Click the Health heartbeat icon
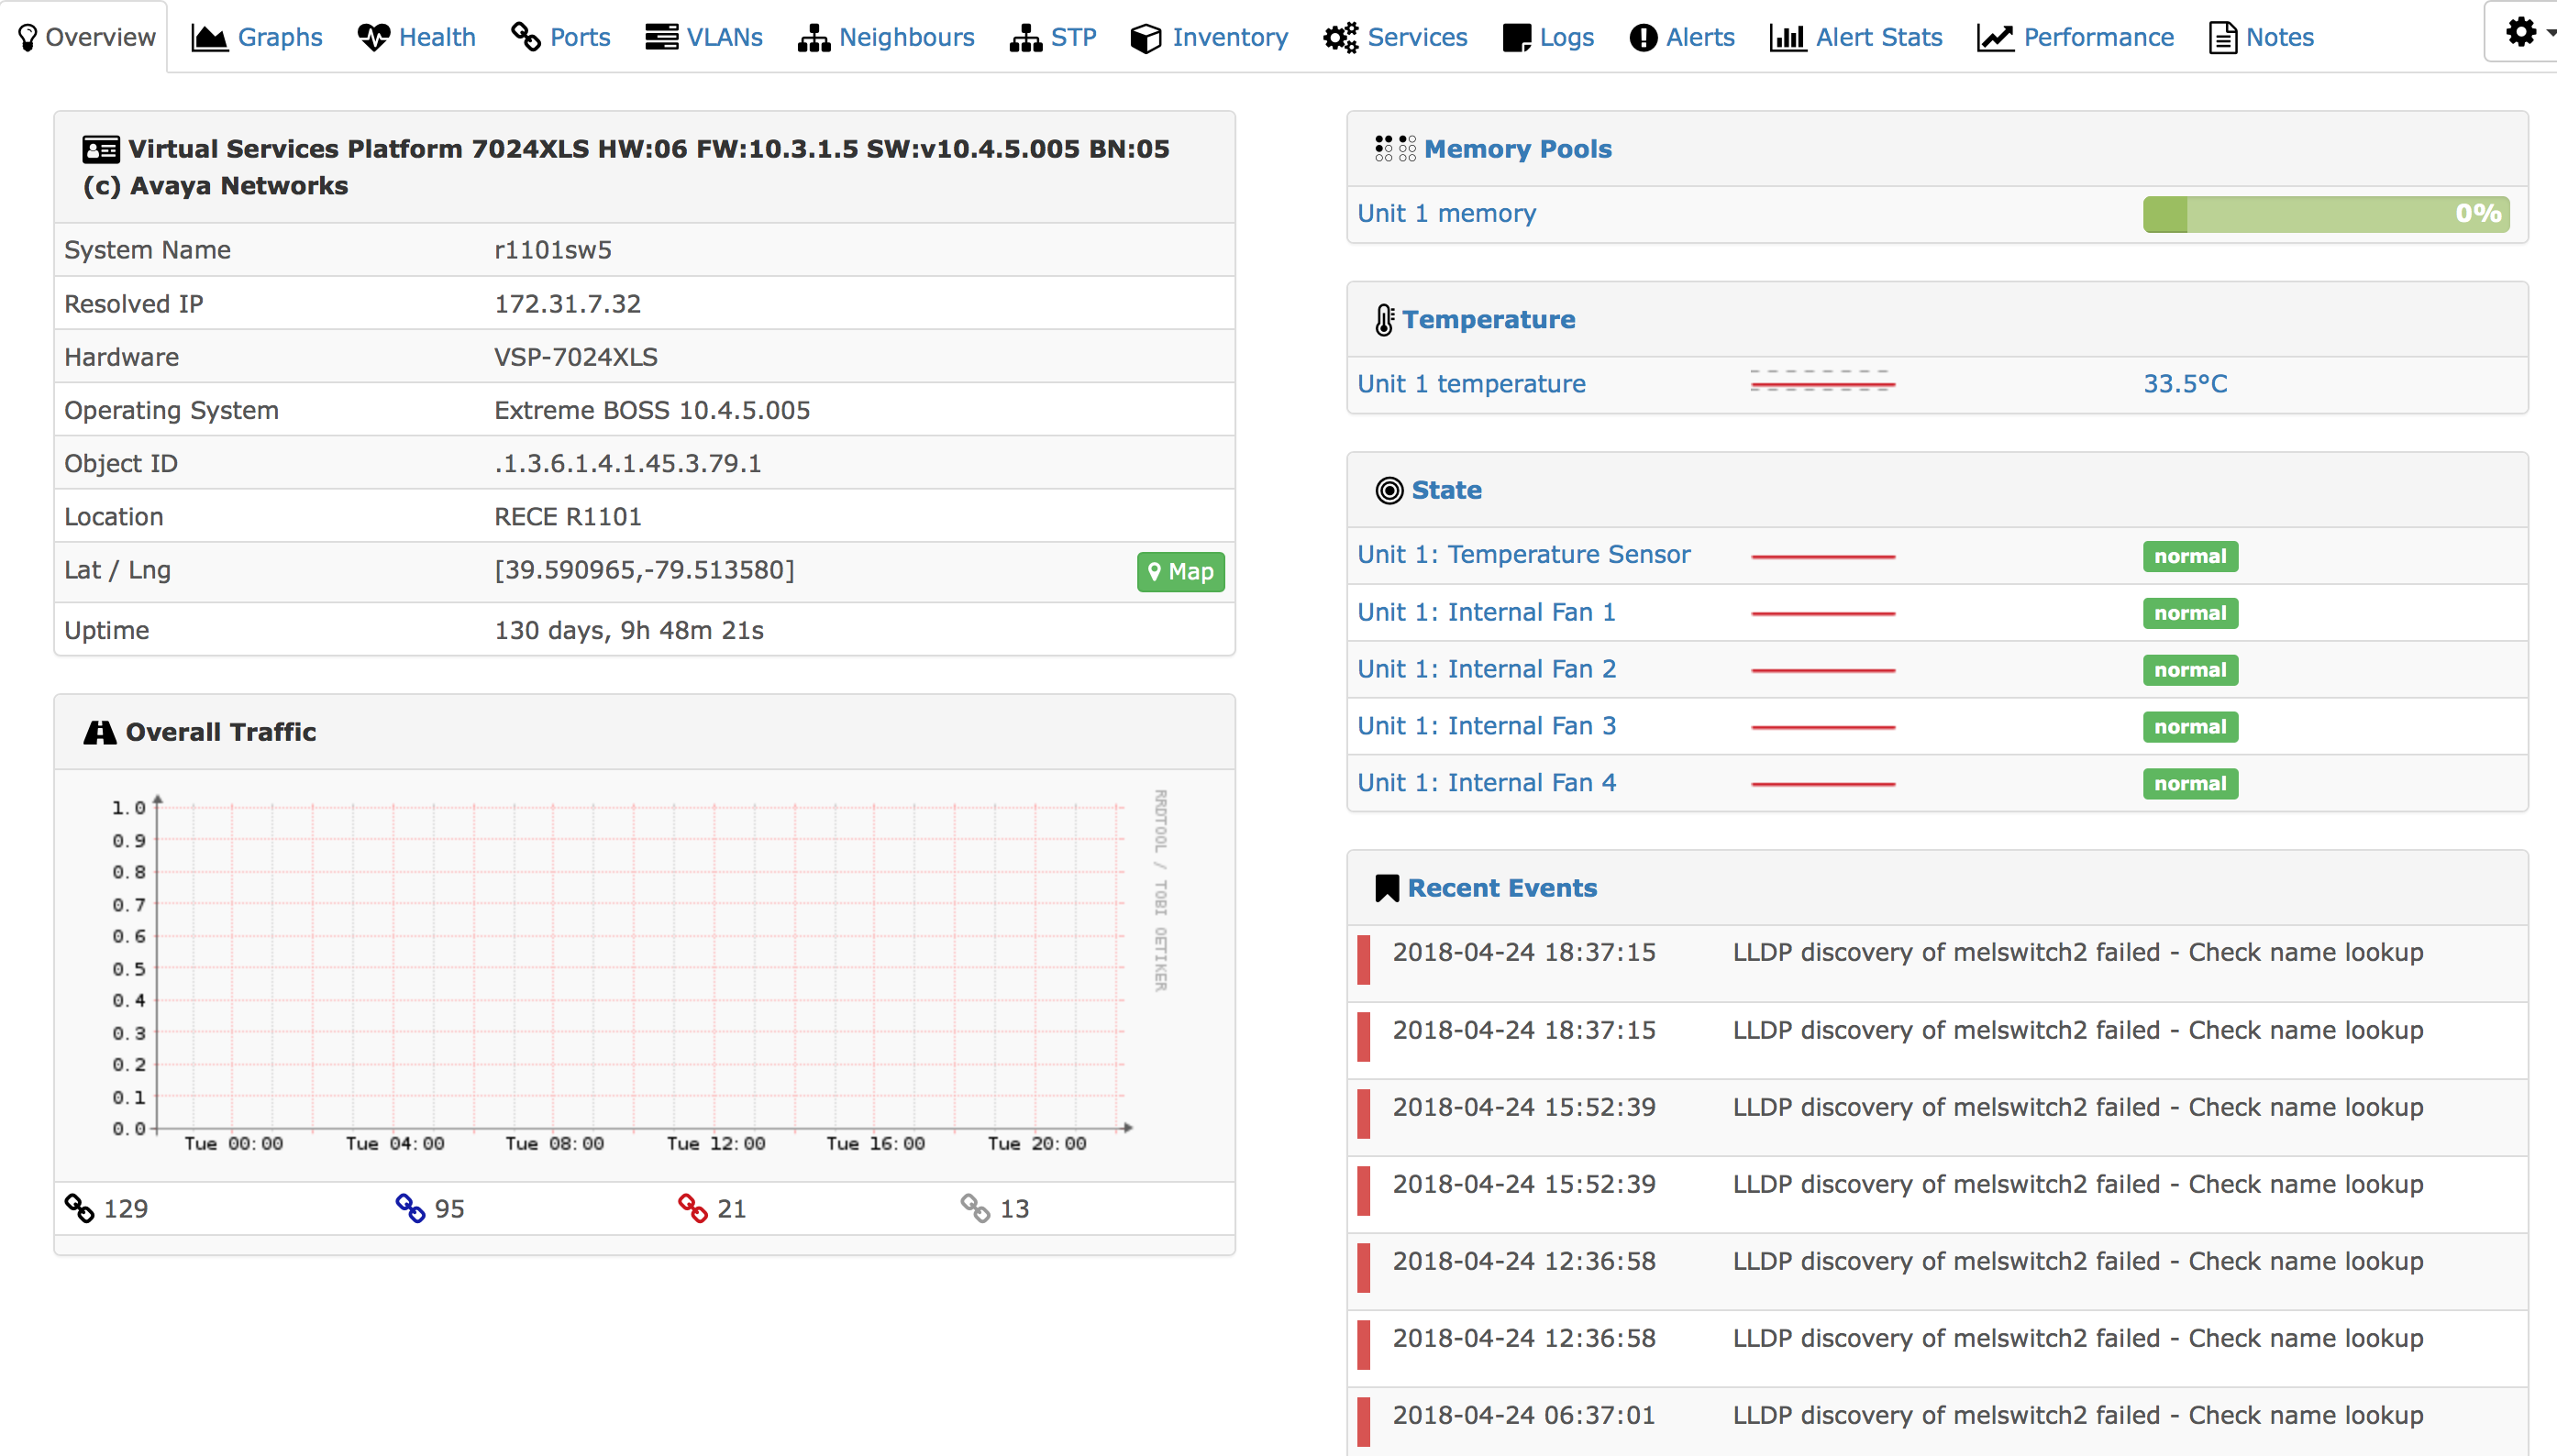Image resolution: width=2557 pixels, height=1456 pixels. (373, 38)
